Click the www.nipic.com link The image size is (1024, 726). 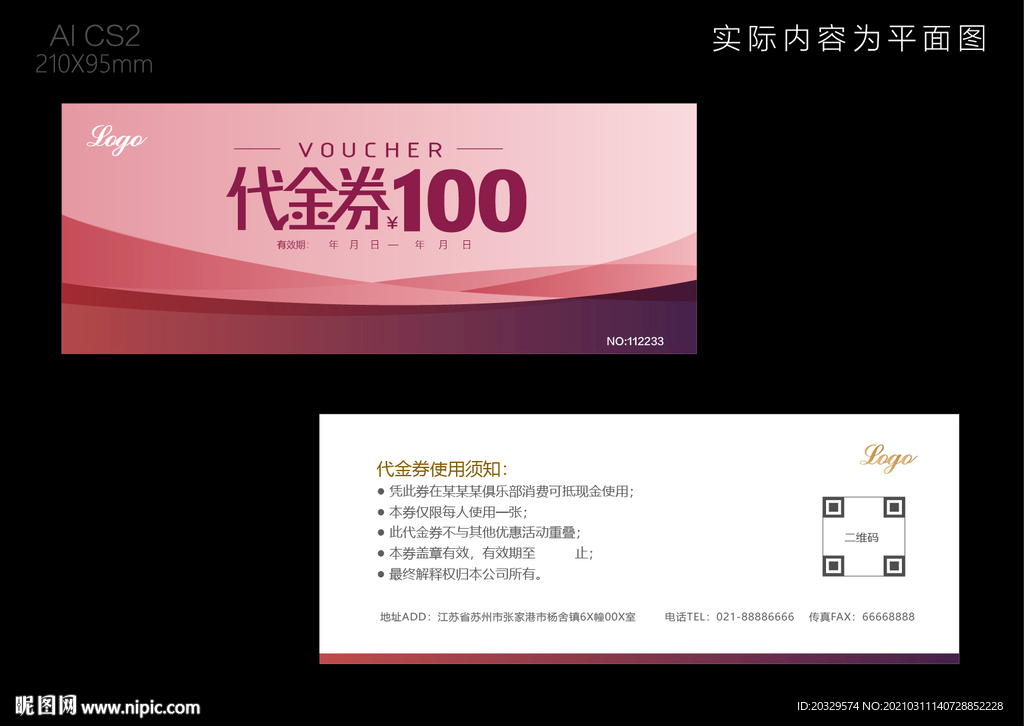[x=140, y=708]
